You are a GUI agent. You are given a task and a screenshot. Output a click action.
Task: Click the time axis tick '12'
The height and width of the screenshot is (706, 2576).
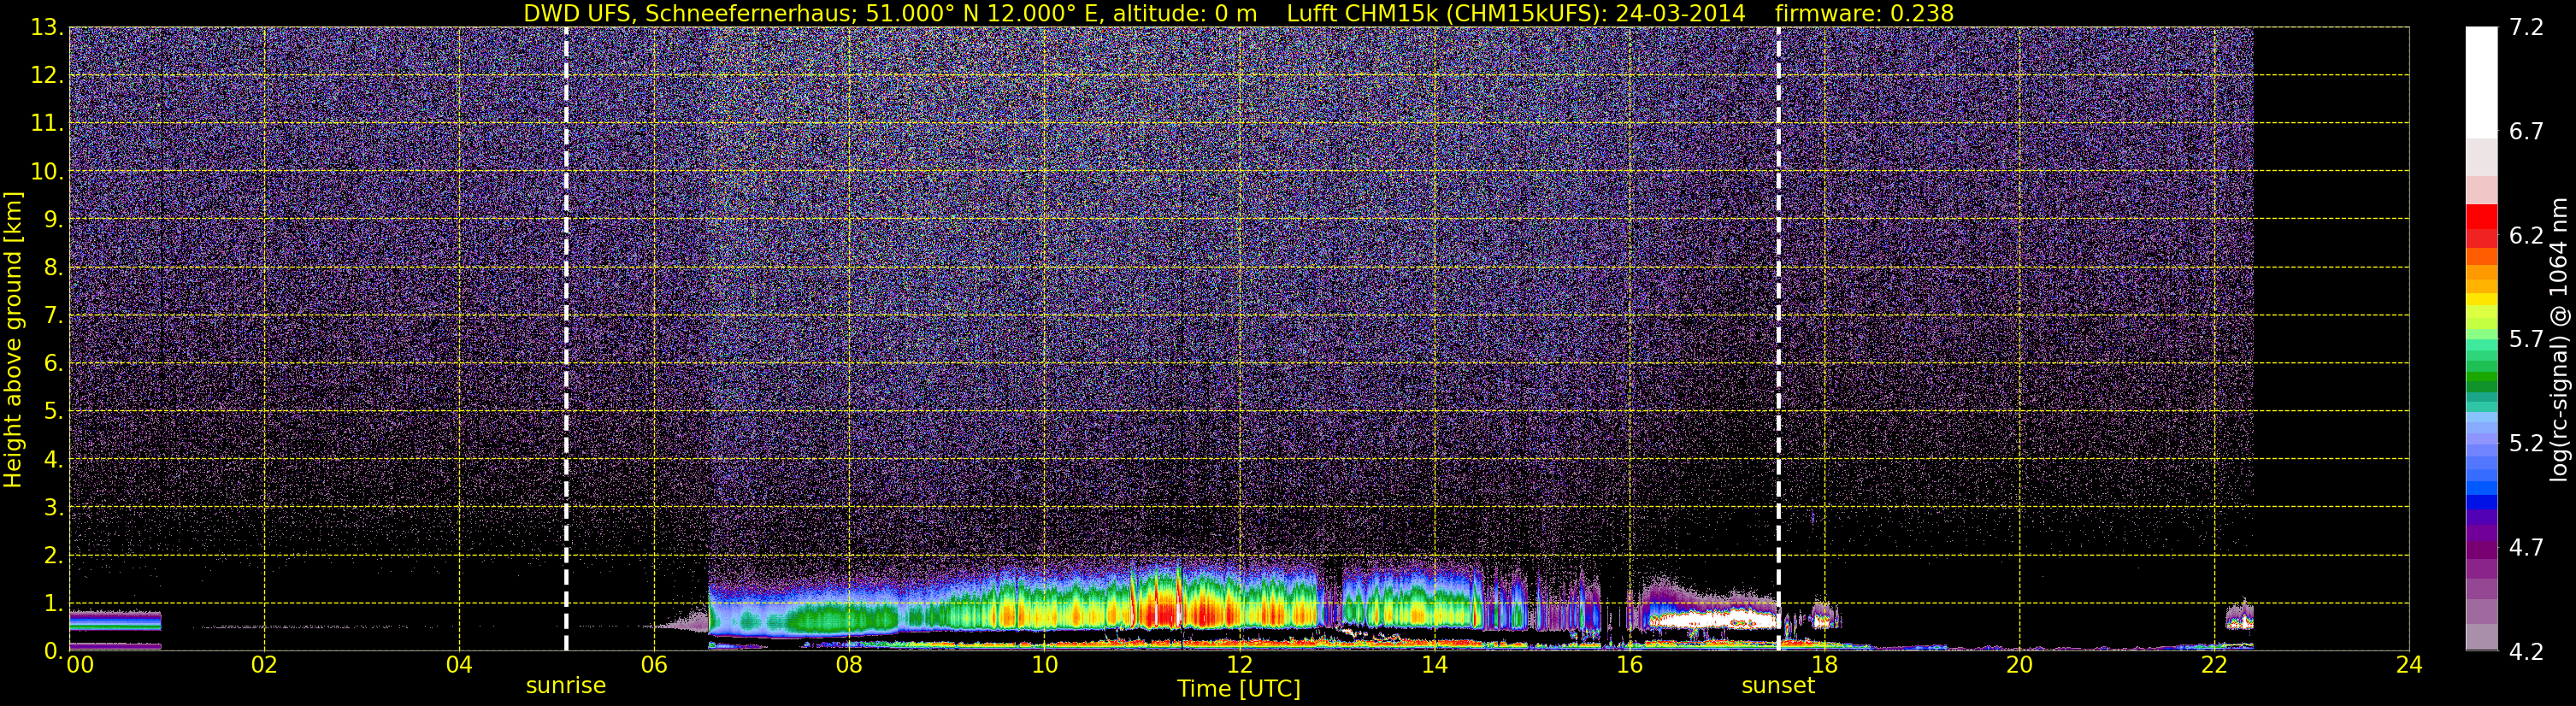[1239, 665]
